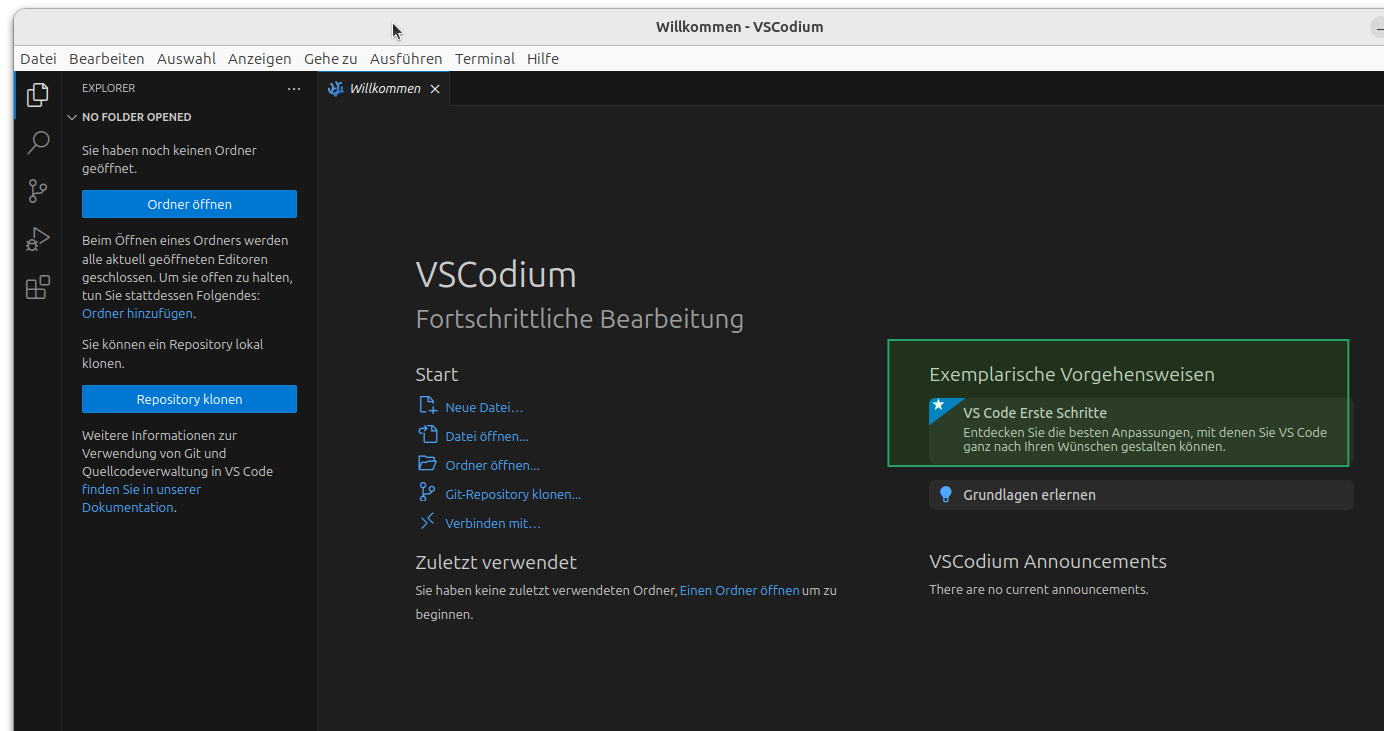Screen dimensions: 1384x731
Task: Click the new file icon beside 'Neue Datei…'
Action: pos(428,406)
